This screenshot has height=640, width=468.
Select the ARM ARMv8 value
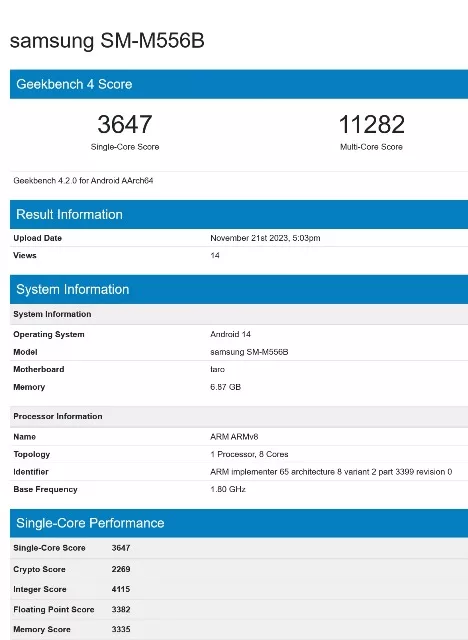[x=234, y=437]
